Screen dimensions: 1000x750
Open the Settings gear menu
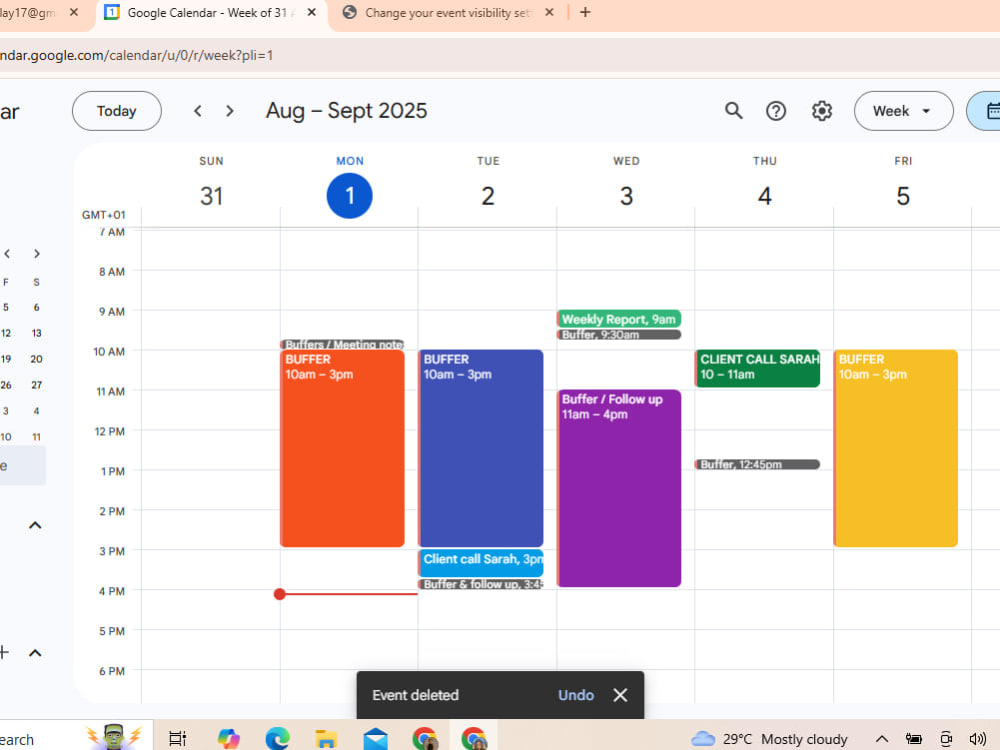[x=822, y=111]
